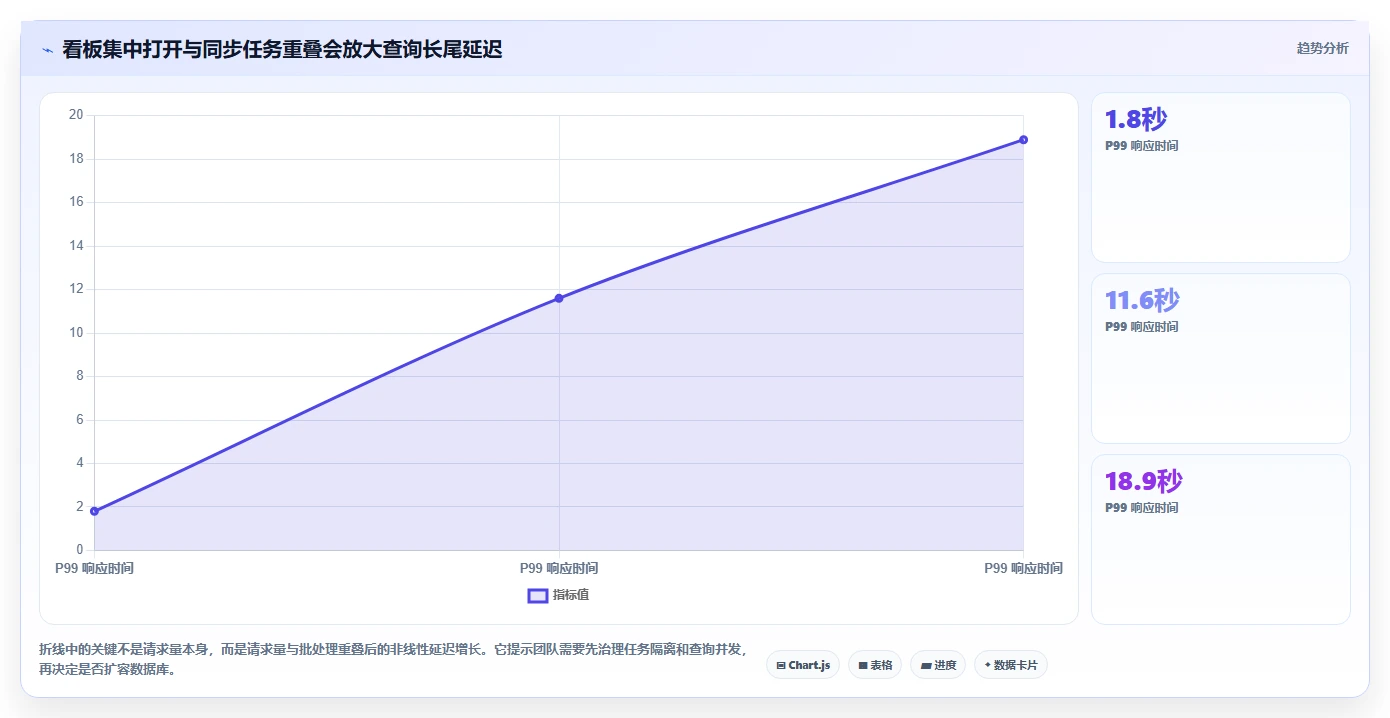
Task: Click the y-axis label 10
Action: [76, 333]
